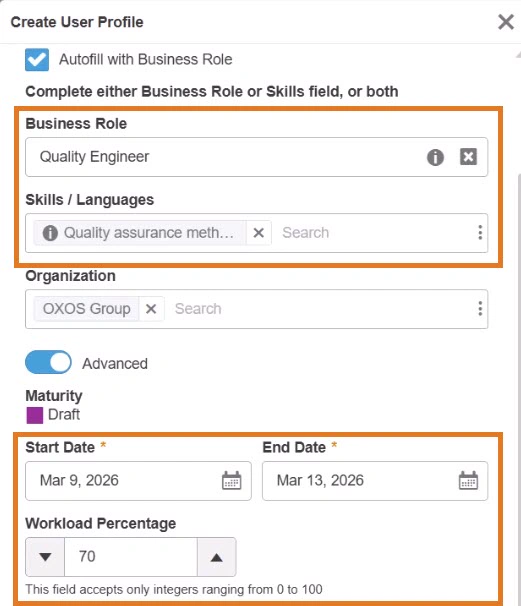Open Organization three-dot options menu
Screen dimensions: 521x606
[x=480, y=309]
